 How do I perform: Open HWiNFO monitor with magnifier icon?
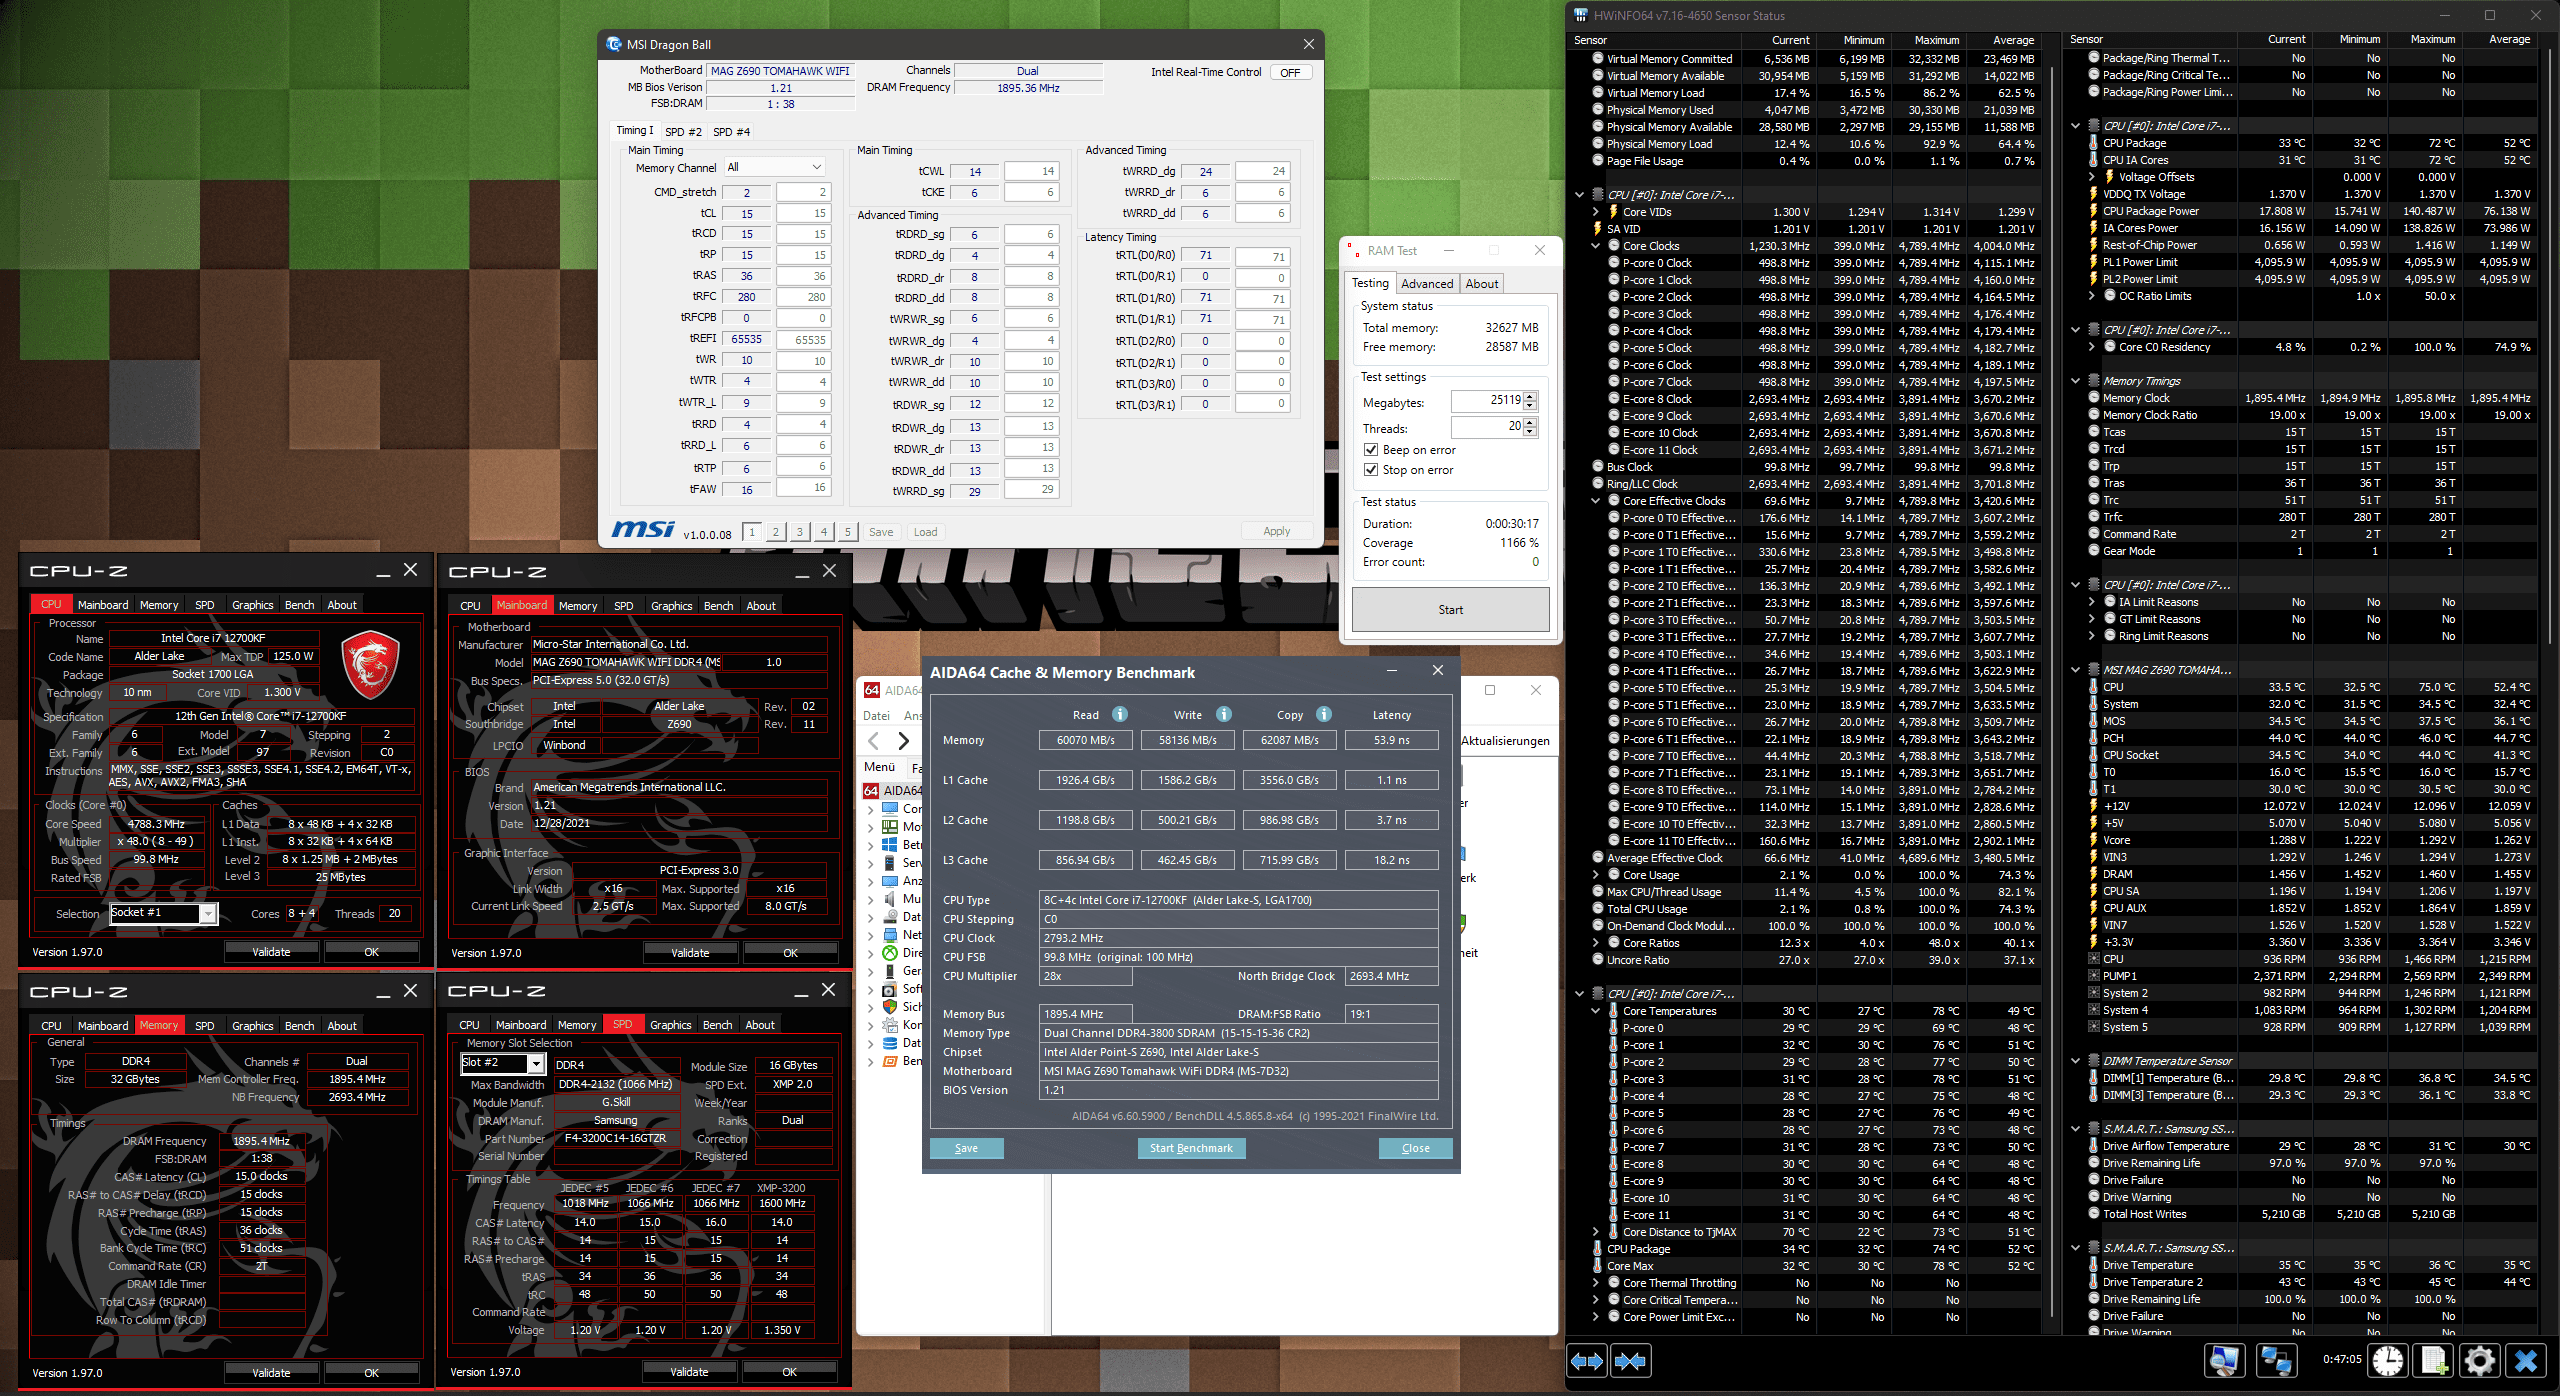(2225, 1360)
